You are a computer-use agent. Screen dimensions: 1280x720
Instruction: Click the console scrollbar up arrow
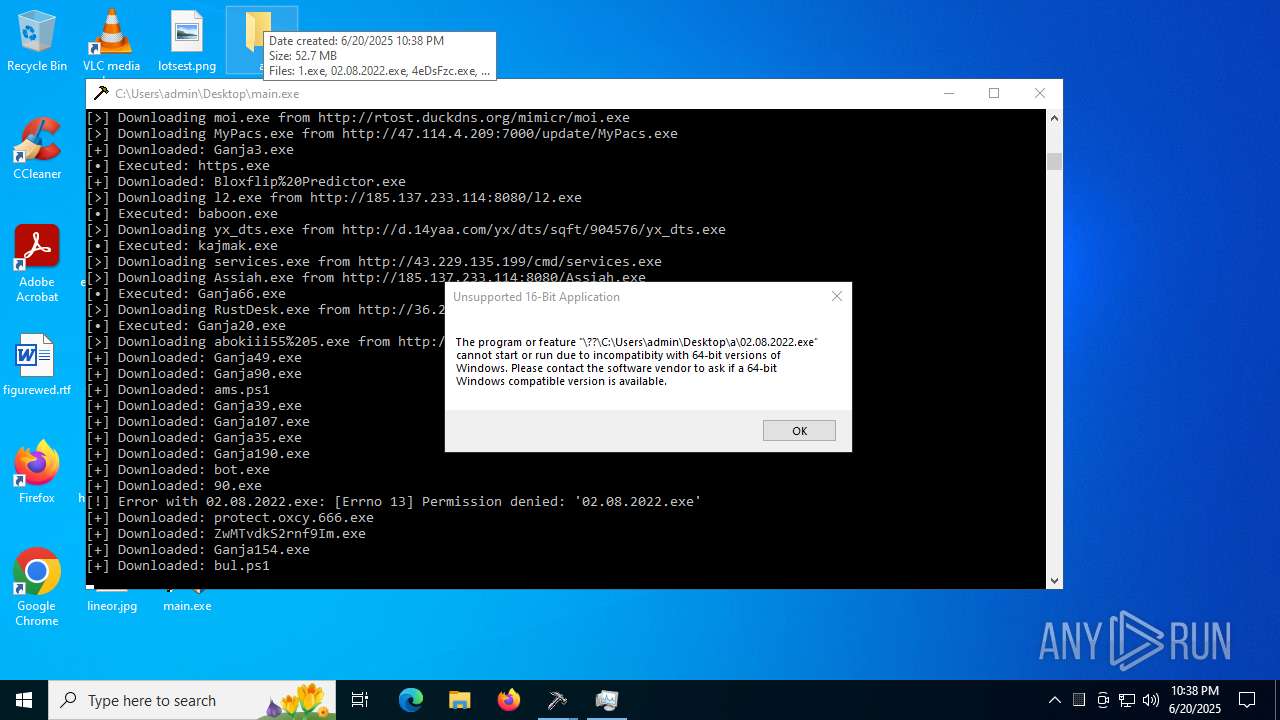[x=1054, y=118]
